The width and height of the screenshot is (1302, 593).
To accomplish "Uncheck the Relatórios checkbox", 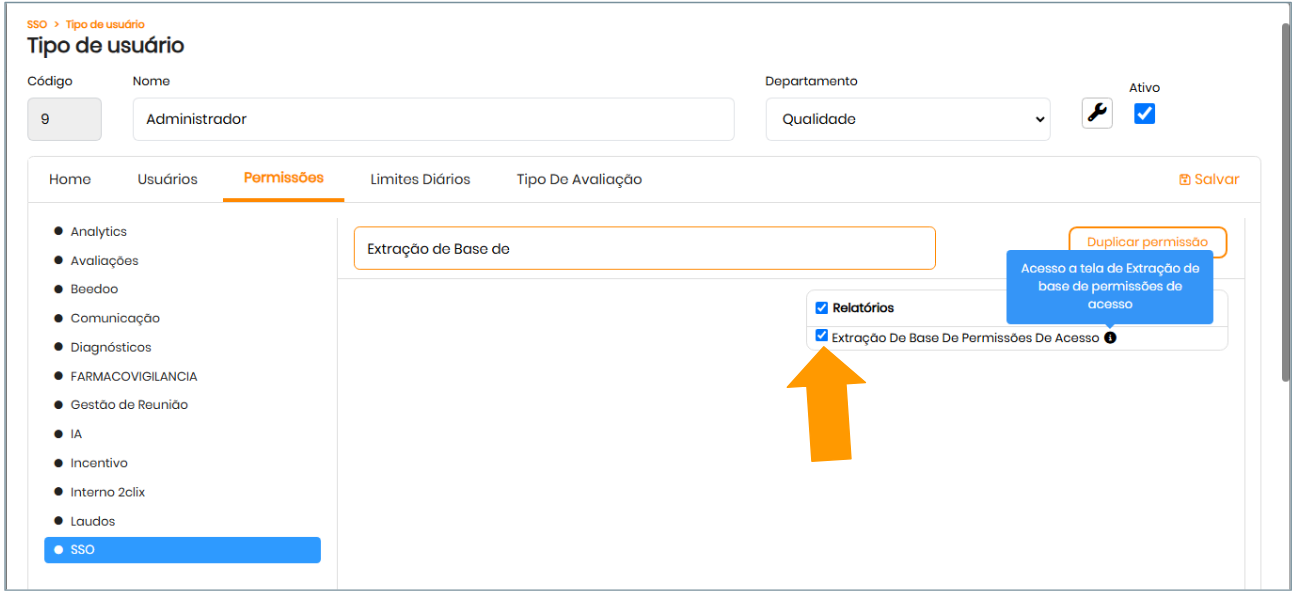I will pos(822,308).
